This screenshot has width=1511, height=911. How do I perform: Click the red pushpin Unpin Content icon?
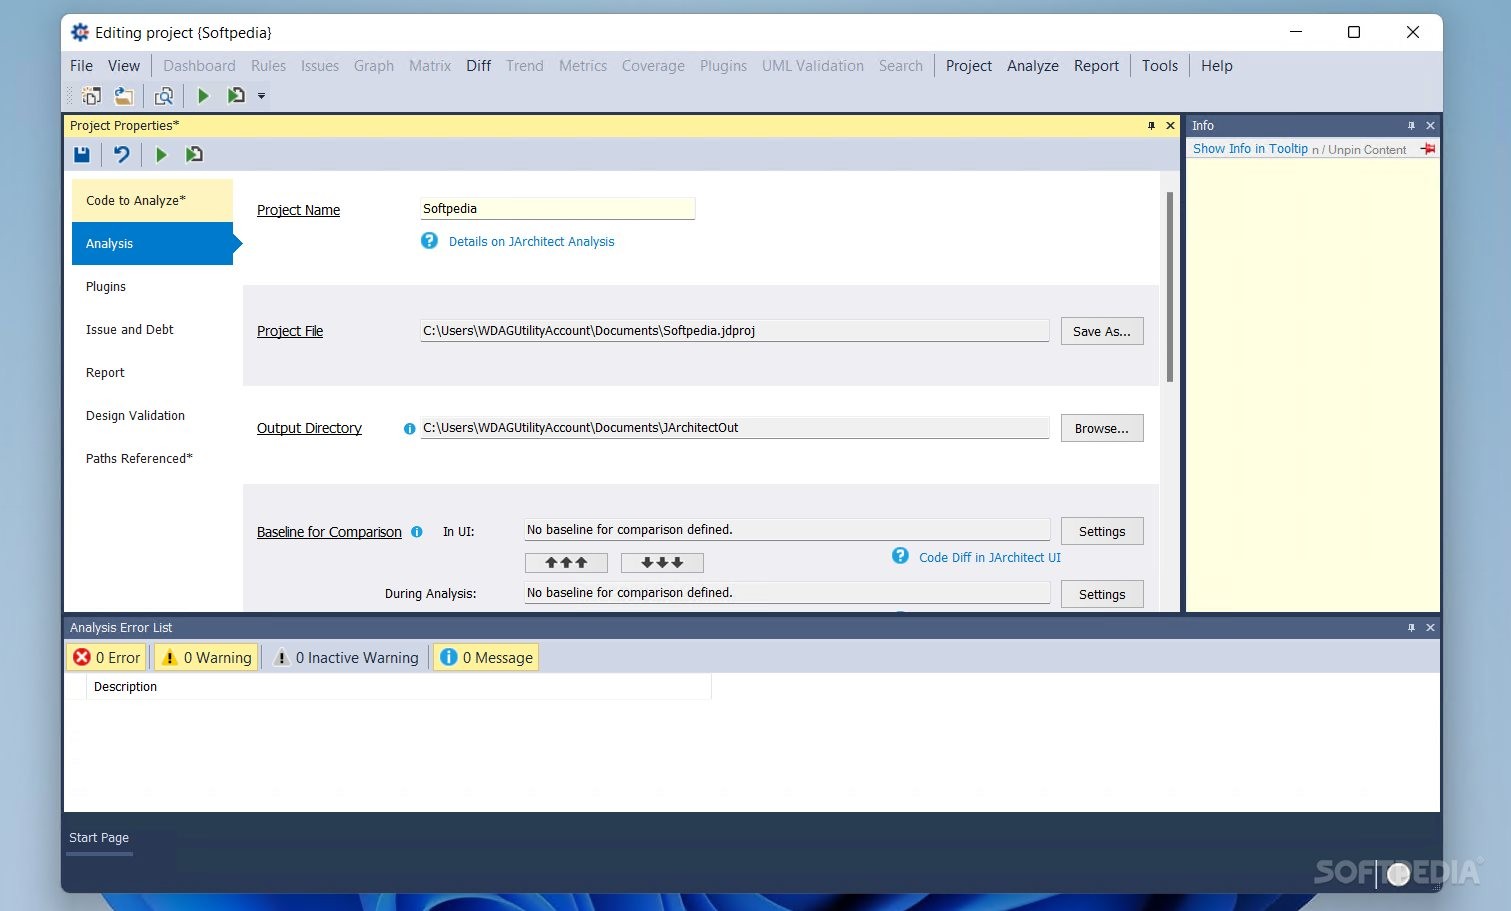pyautogui.click(x=1428, y=149)
